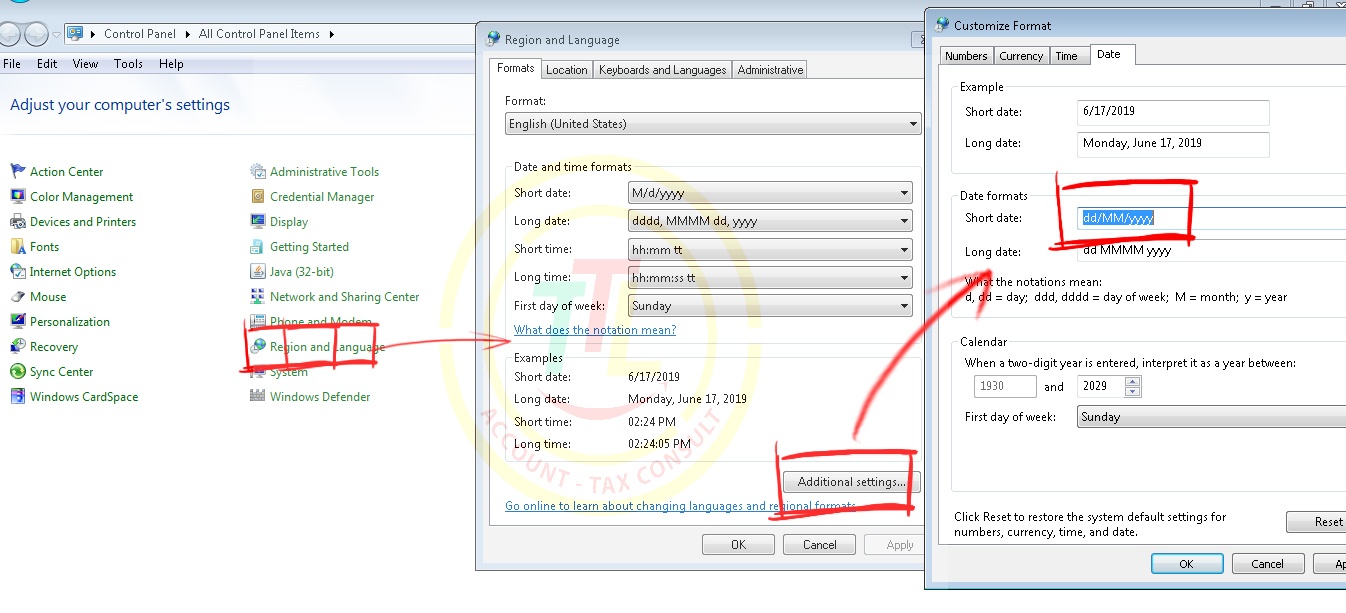Expand the Short time format dropdown
Screen dimensions: 1346x613
click(x=904, y=250)
